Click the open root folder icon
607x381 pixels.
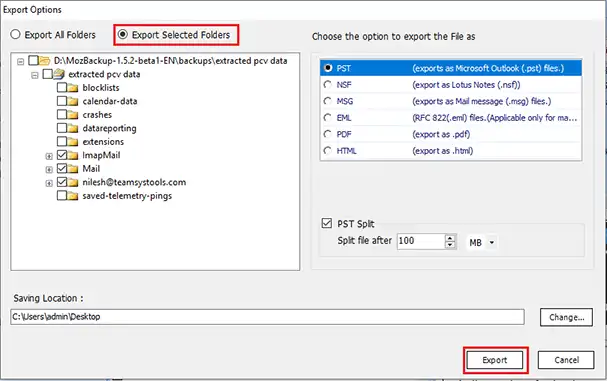[45, 60]
